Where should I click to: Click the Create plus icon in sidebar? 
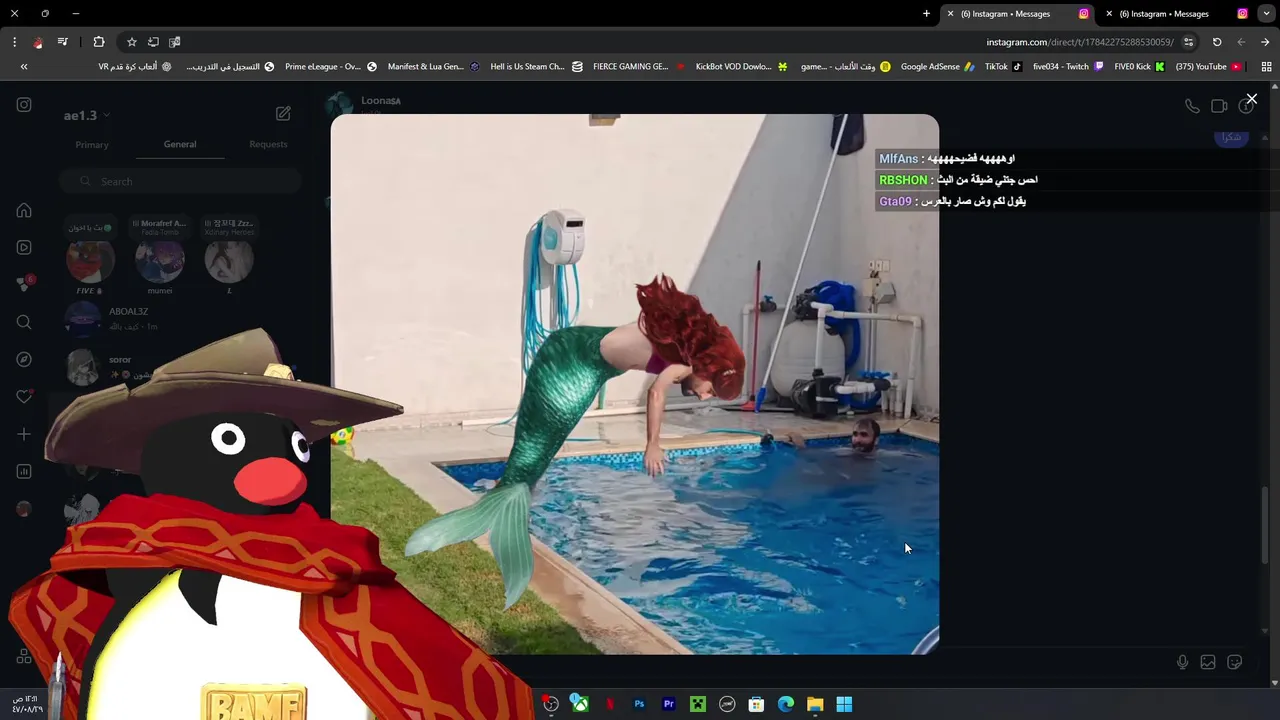coord(24,434)
